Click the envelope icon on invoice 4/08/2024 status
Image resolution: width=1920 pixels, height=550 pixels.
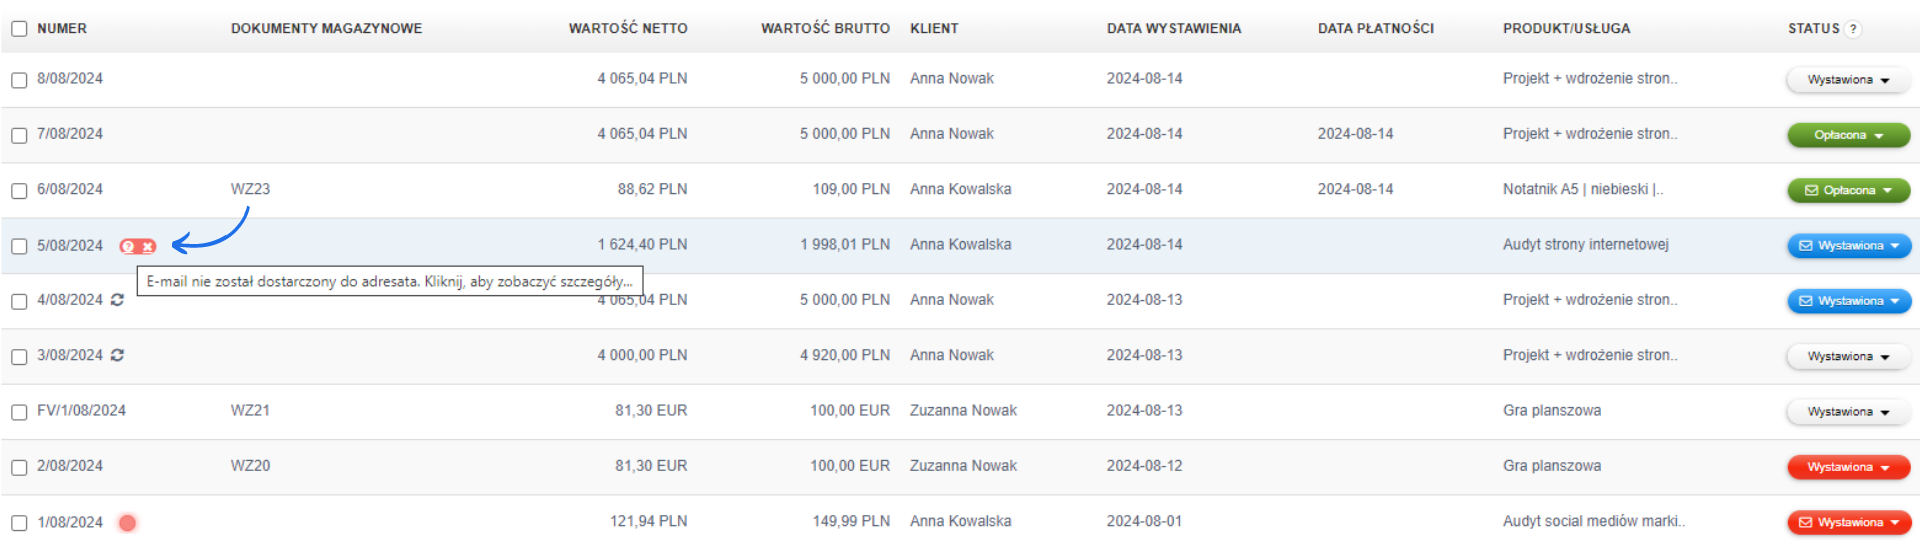[1806, 301]
